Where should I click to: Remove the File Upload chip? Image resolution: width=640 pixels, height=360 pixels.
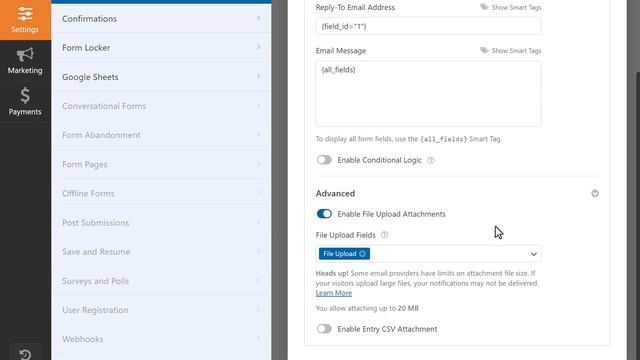(x=362, y=254)
